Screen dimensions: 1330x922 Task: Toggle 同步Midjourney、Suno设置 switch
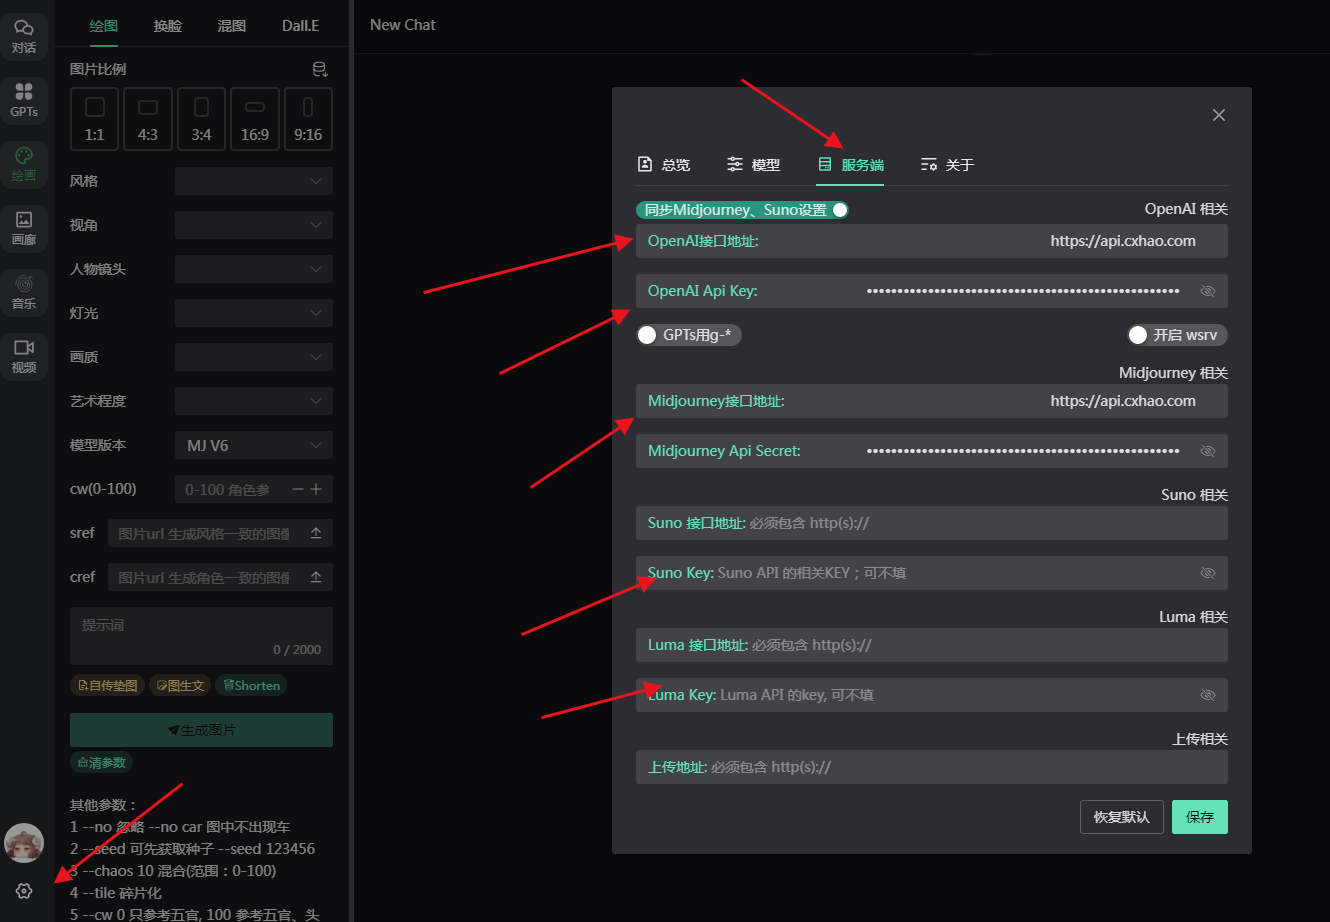742,210
